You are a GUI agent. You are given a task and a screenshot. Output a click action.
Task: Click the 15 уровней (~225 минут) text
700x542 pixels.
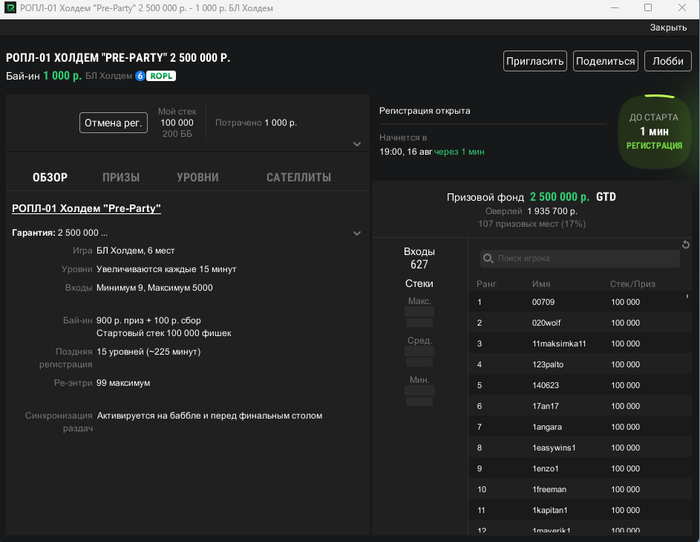click(149, 352)
